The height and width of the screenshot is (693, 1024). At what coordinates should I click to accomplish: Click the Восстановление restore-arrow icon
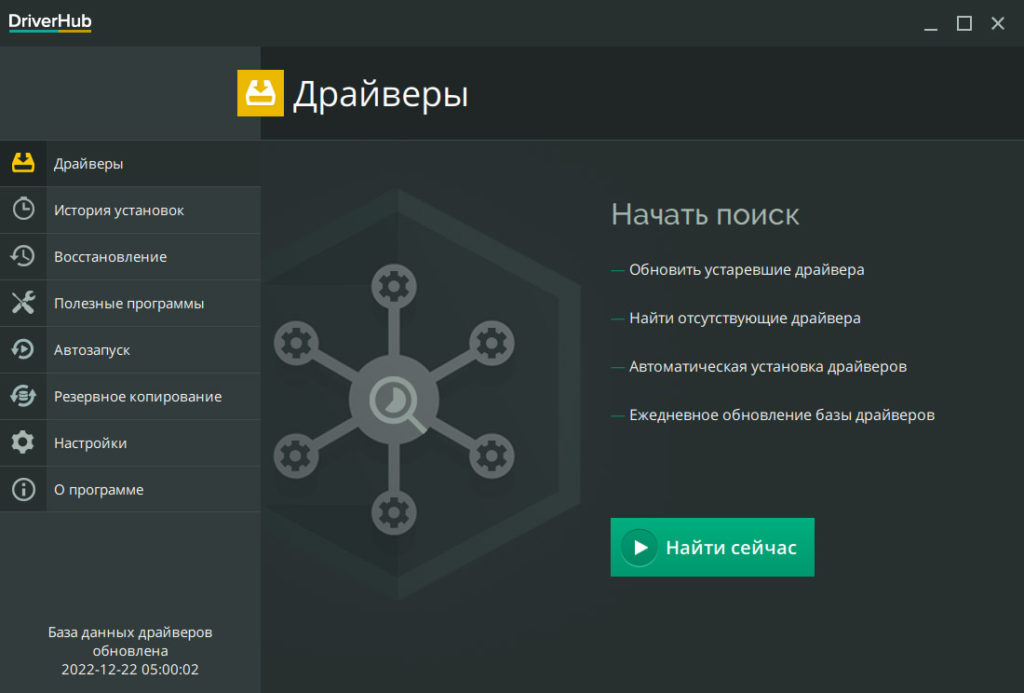24,256
